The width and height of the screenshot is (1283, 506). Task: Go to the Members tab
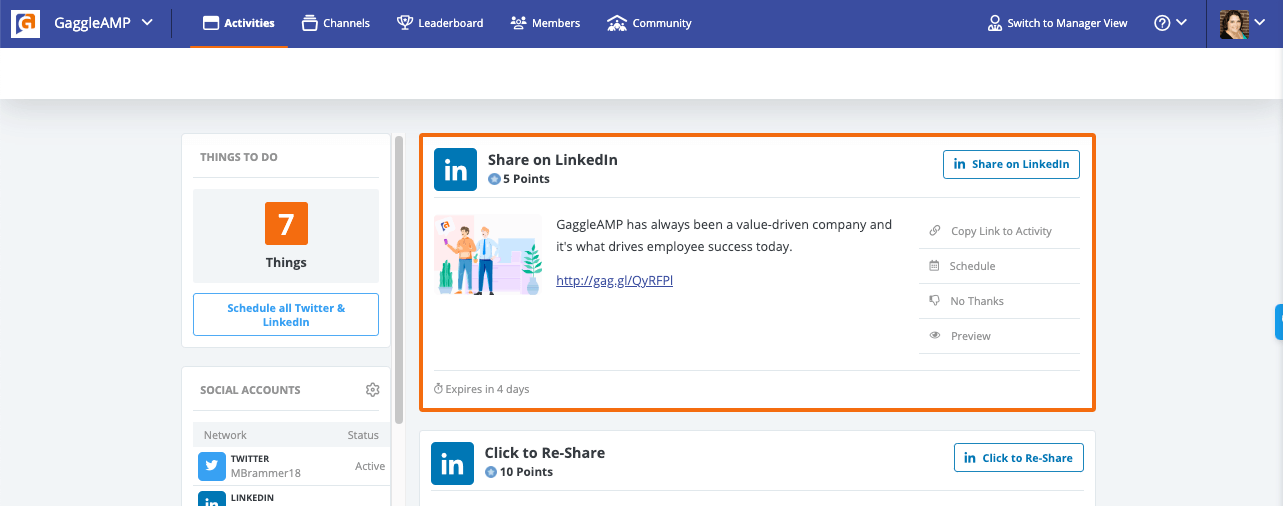[545, 23]
